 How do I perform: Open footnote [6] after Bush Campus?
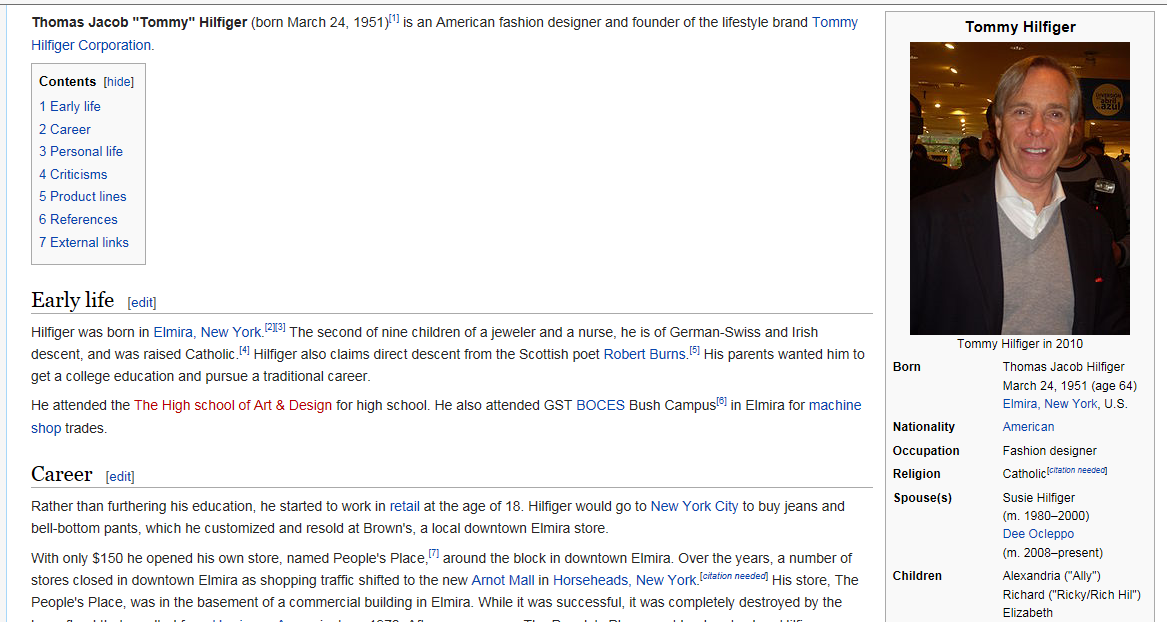click(721, 401)
